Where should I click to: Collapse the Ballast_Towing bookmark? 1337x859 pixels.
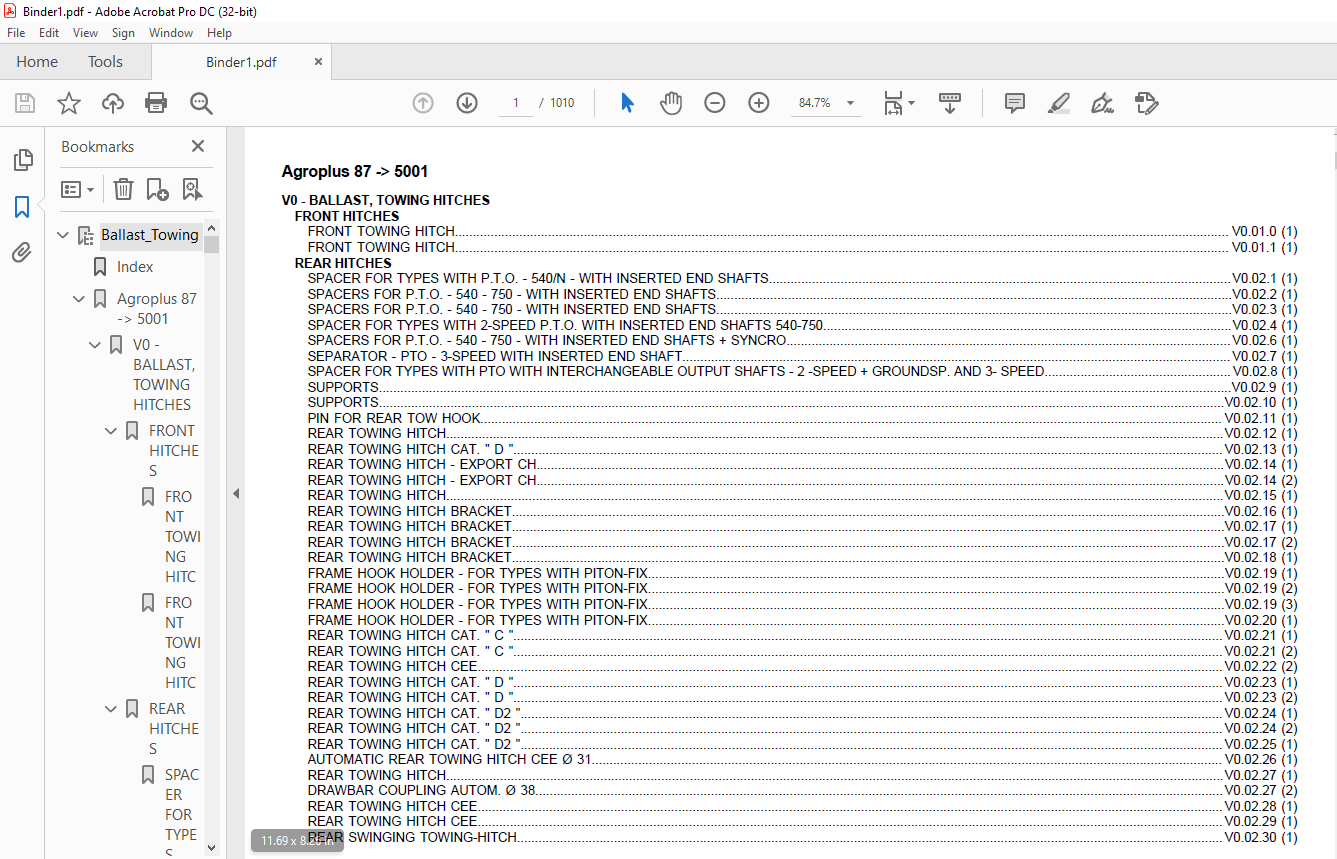pos(64,235)
